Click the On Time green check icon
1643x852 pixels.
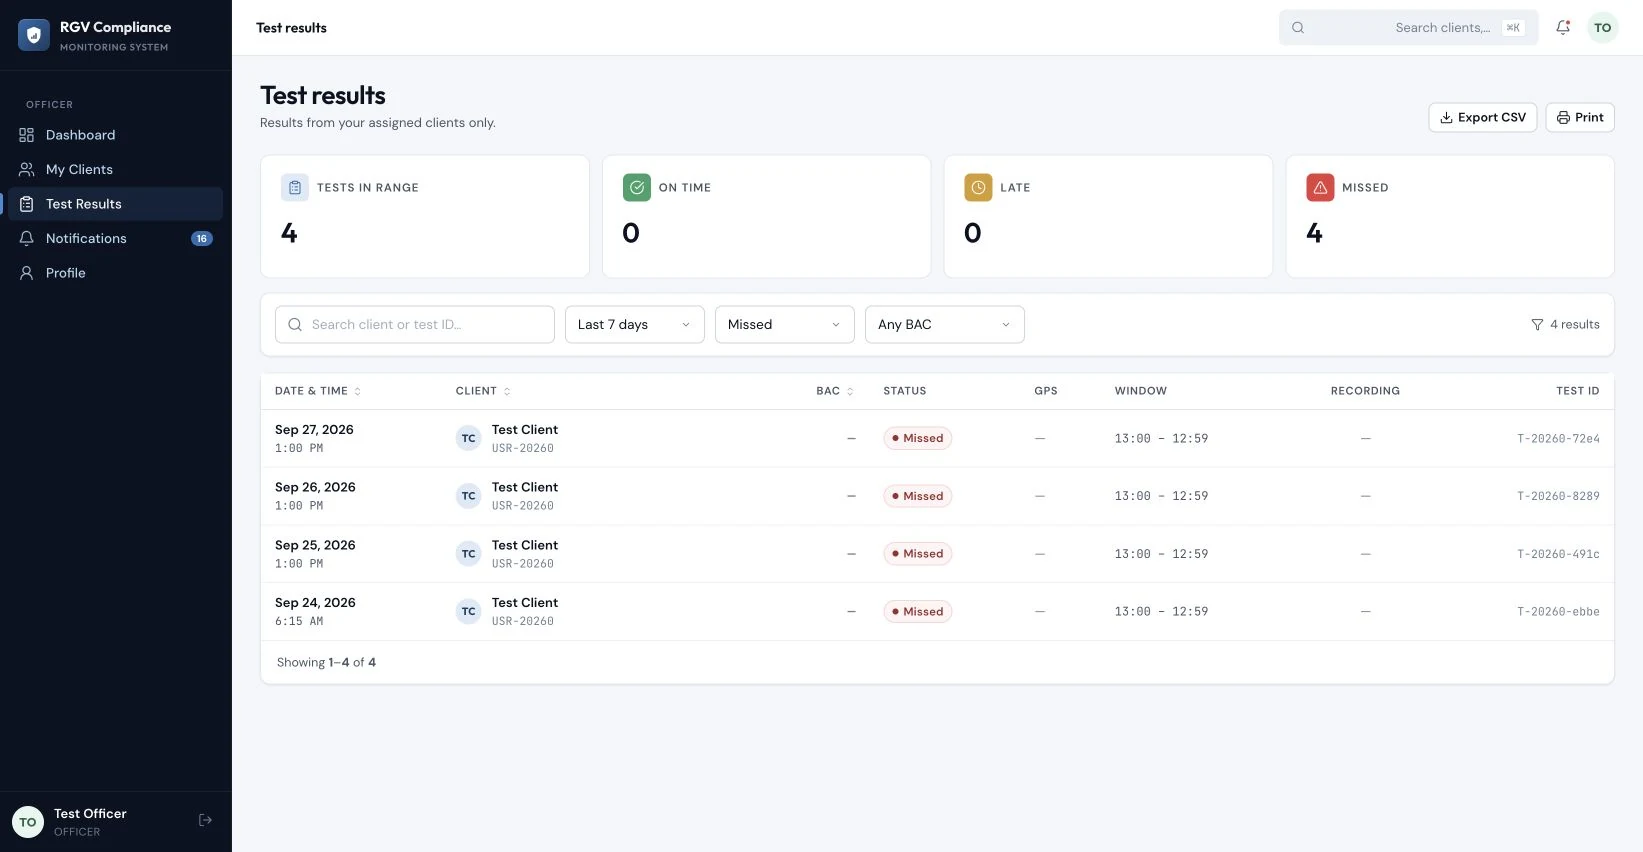(637, 187)
